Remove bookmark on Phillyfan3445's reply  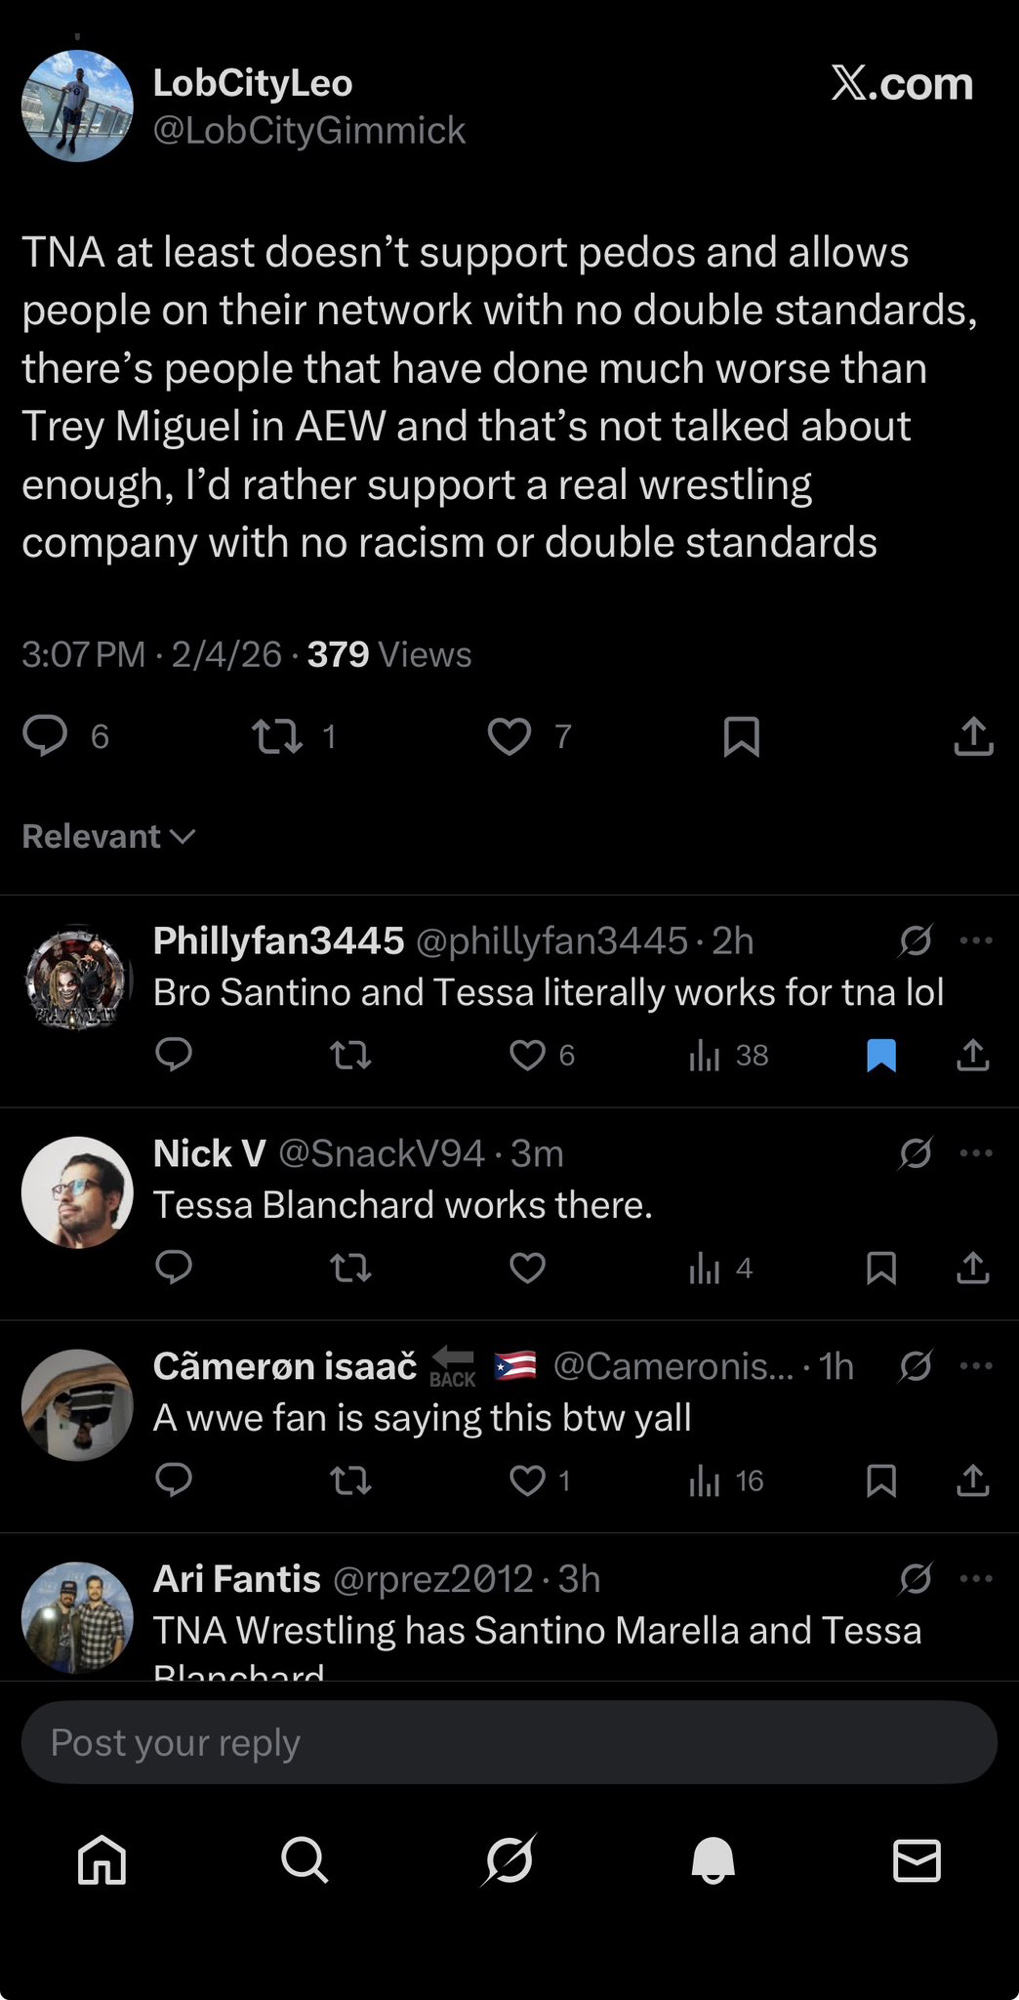[881, 1055]
